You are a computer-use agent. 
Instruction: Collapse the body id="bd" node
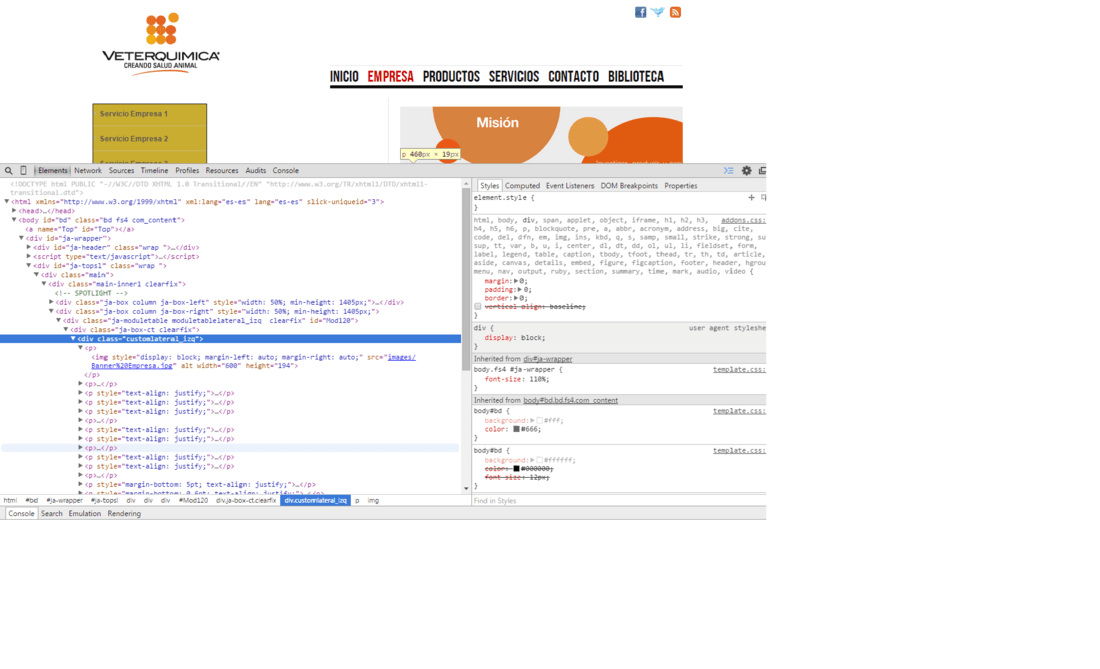(x=14, y=219)
